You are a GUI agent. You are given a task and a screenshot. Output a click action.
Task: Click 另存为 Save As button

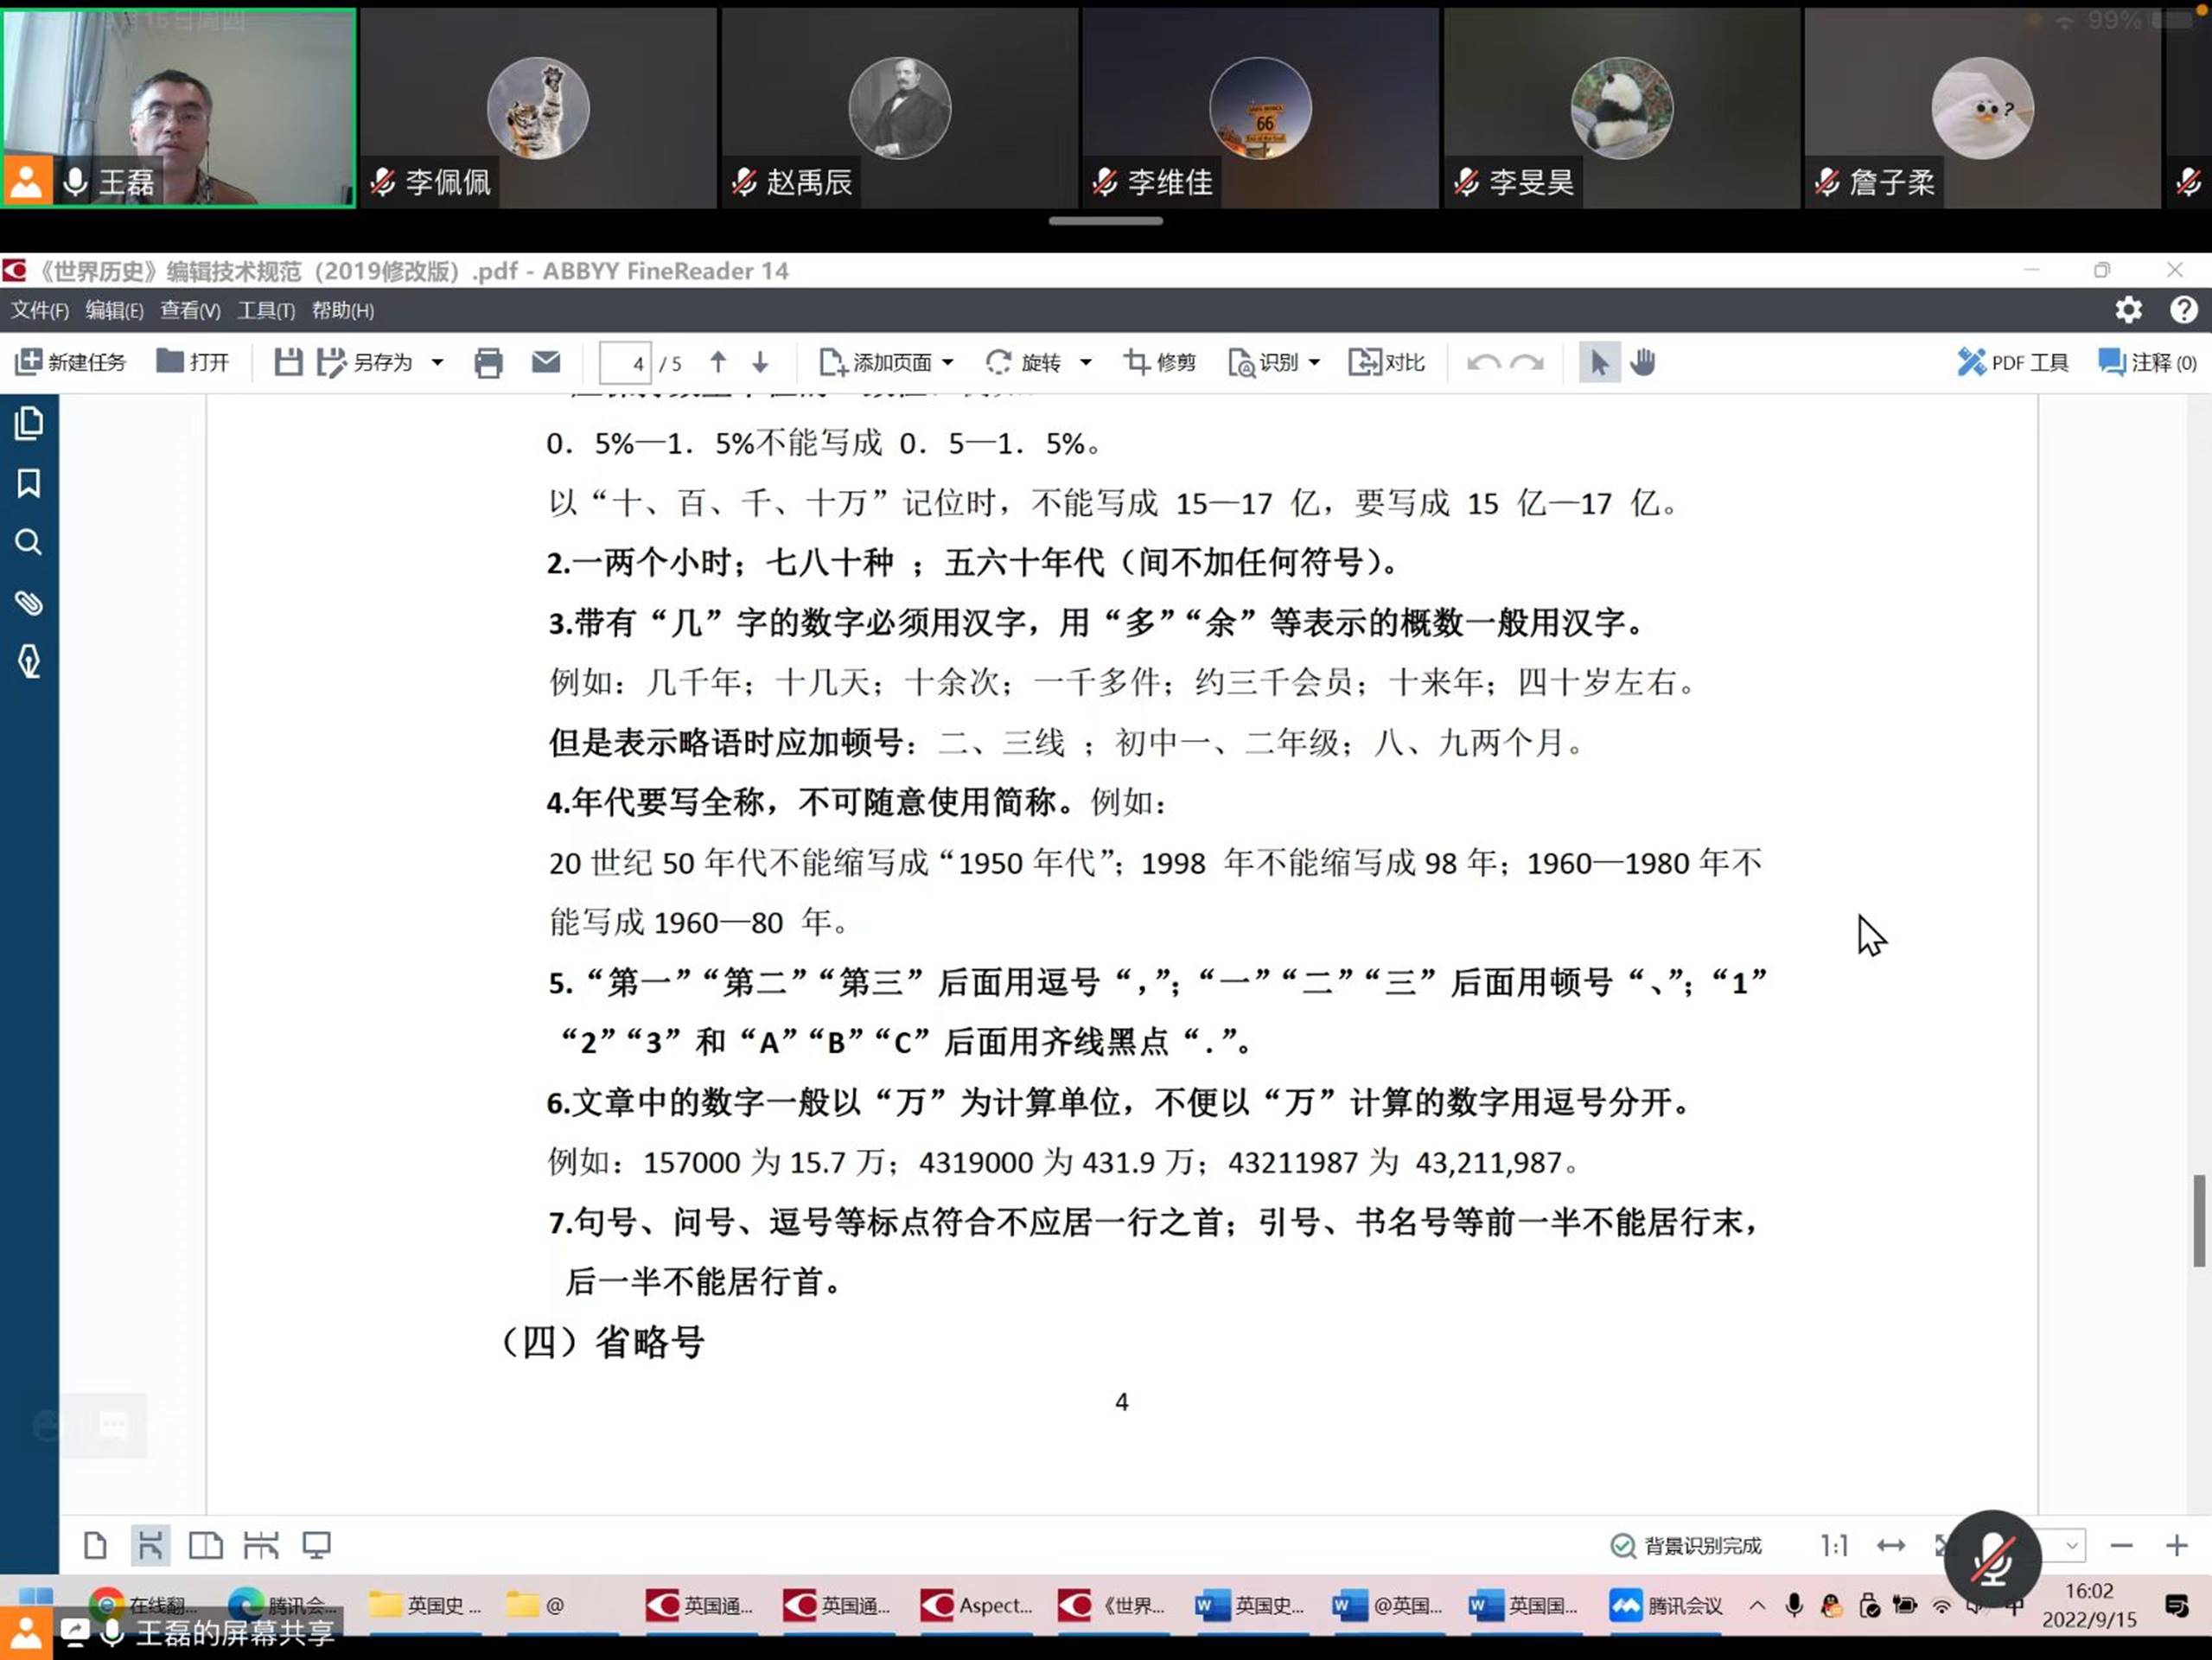click(x=366, y=362)
